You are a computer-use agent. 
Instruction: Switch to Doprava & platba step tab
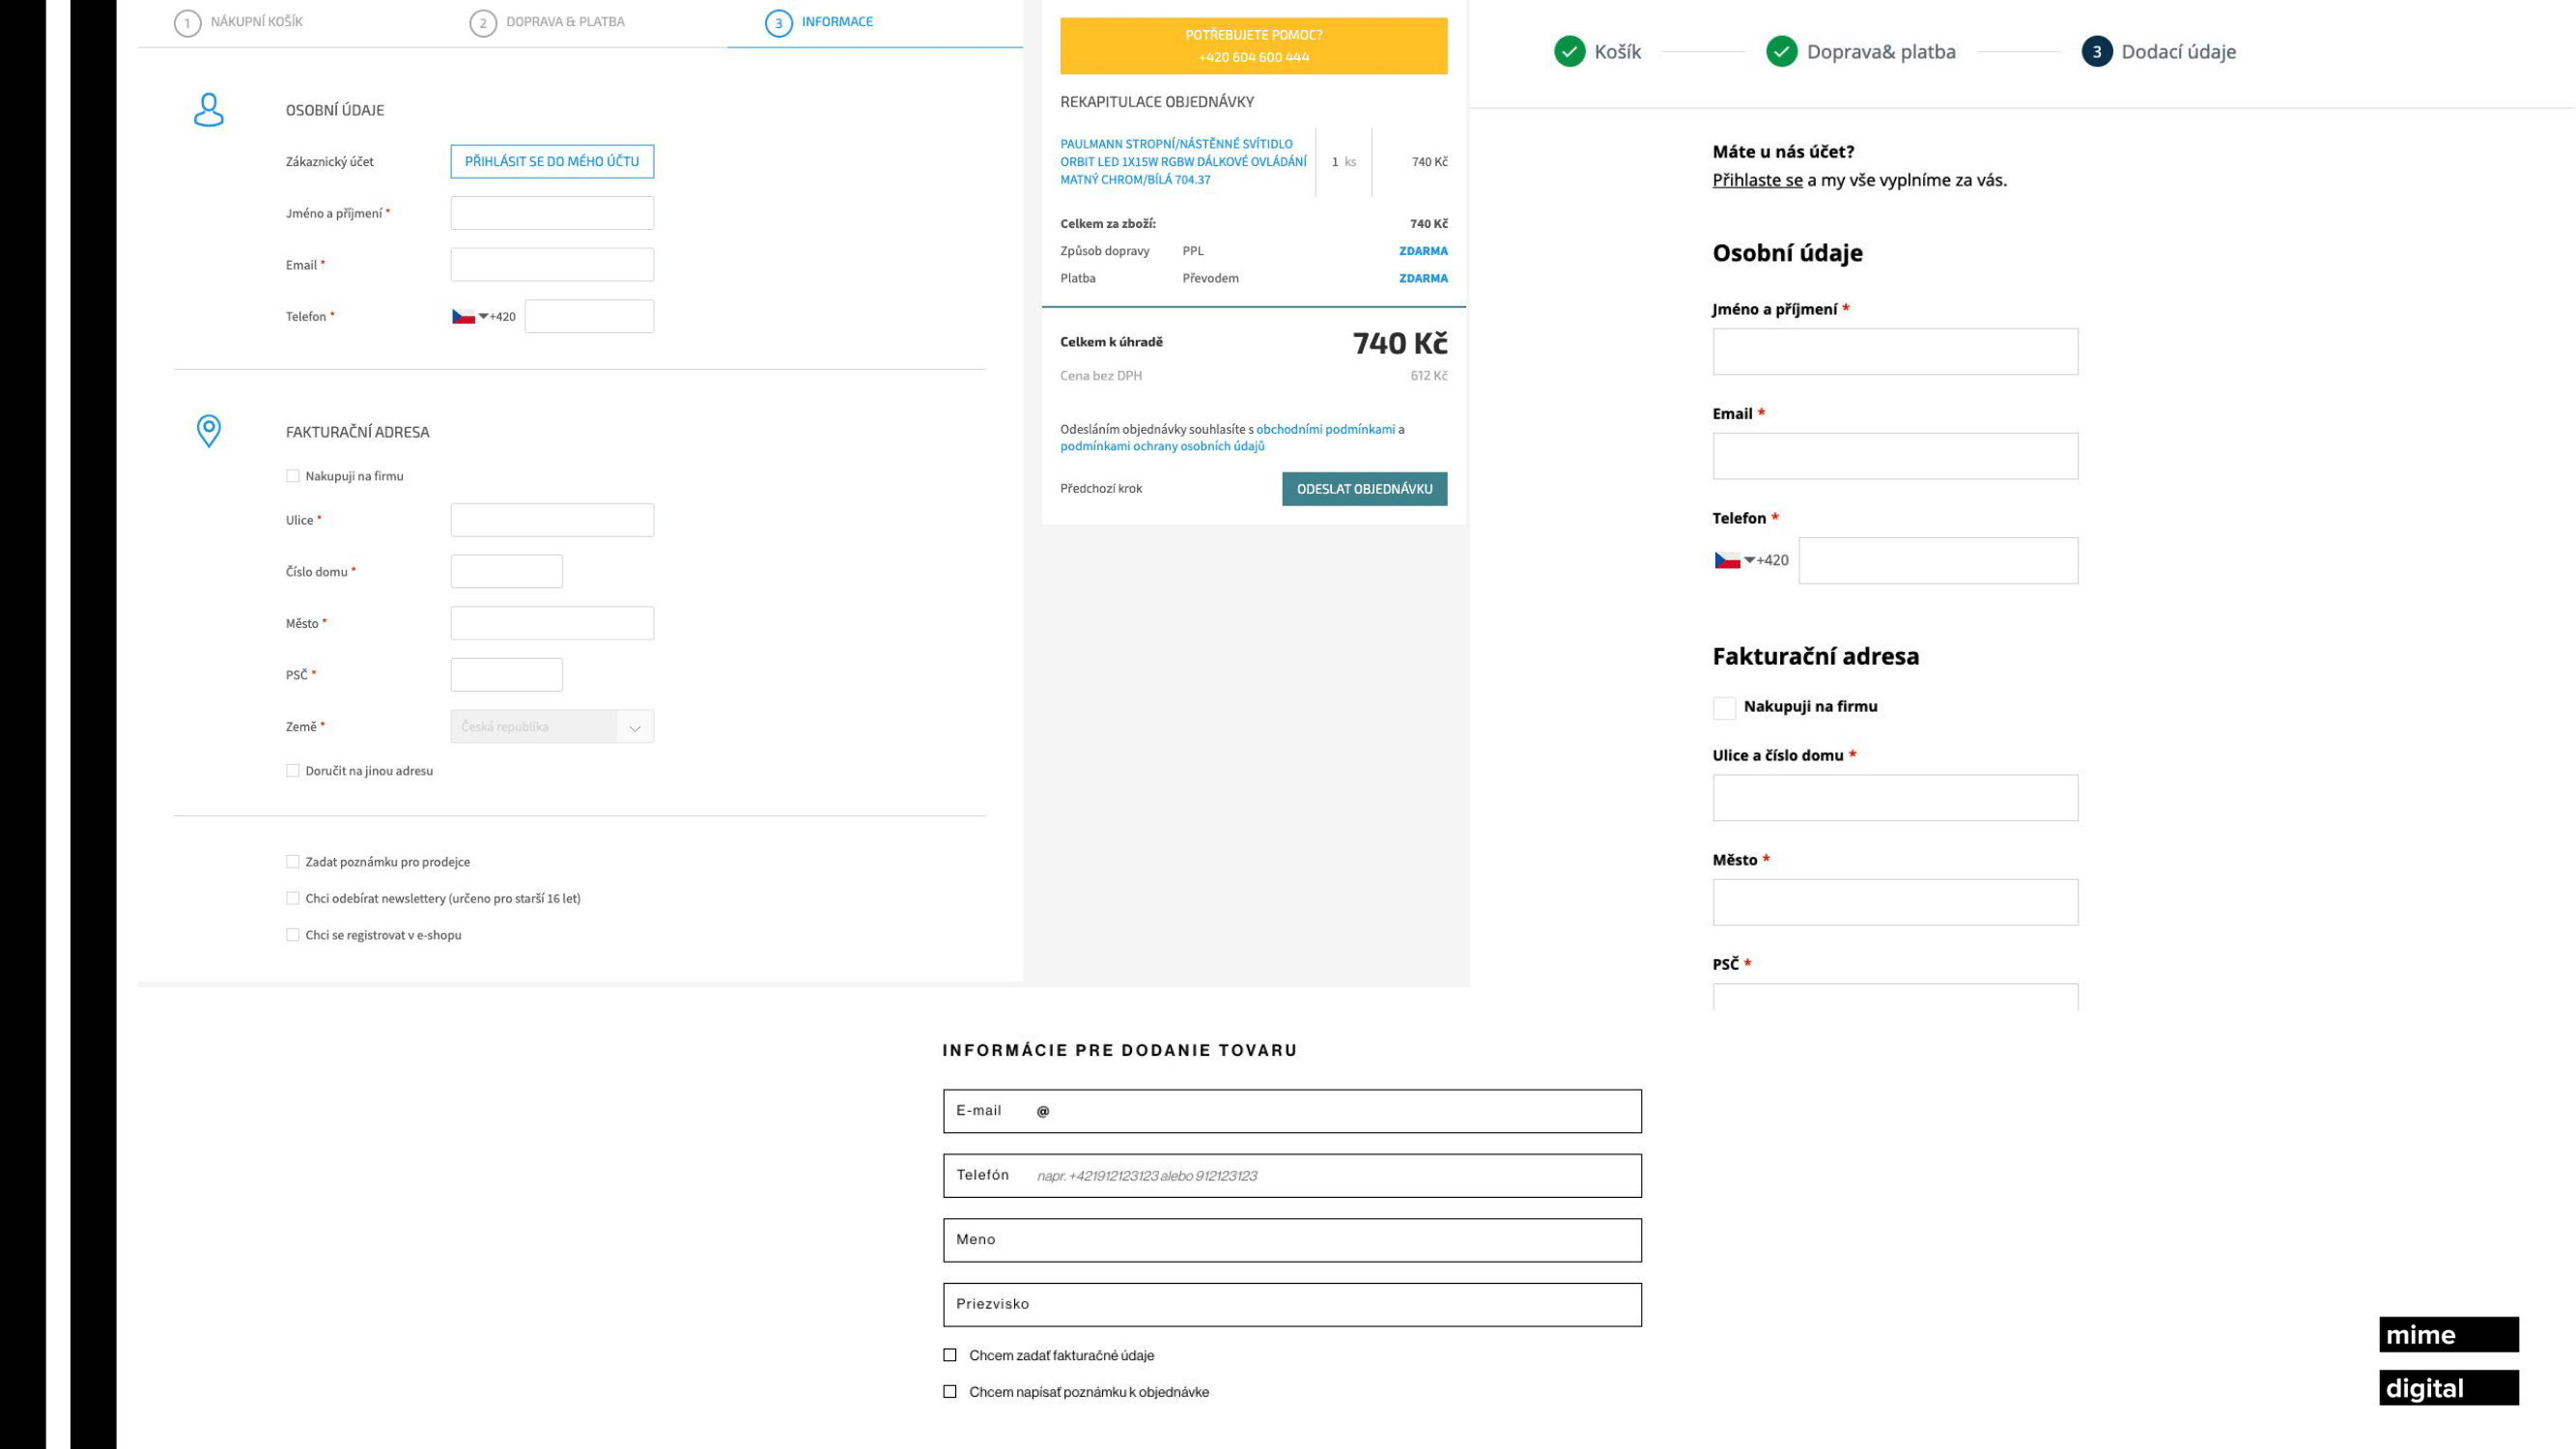[x=565, y=22]
